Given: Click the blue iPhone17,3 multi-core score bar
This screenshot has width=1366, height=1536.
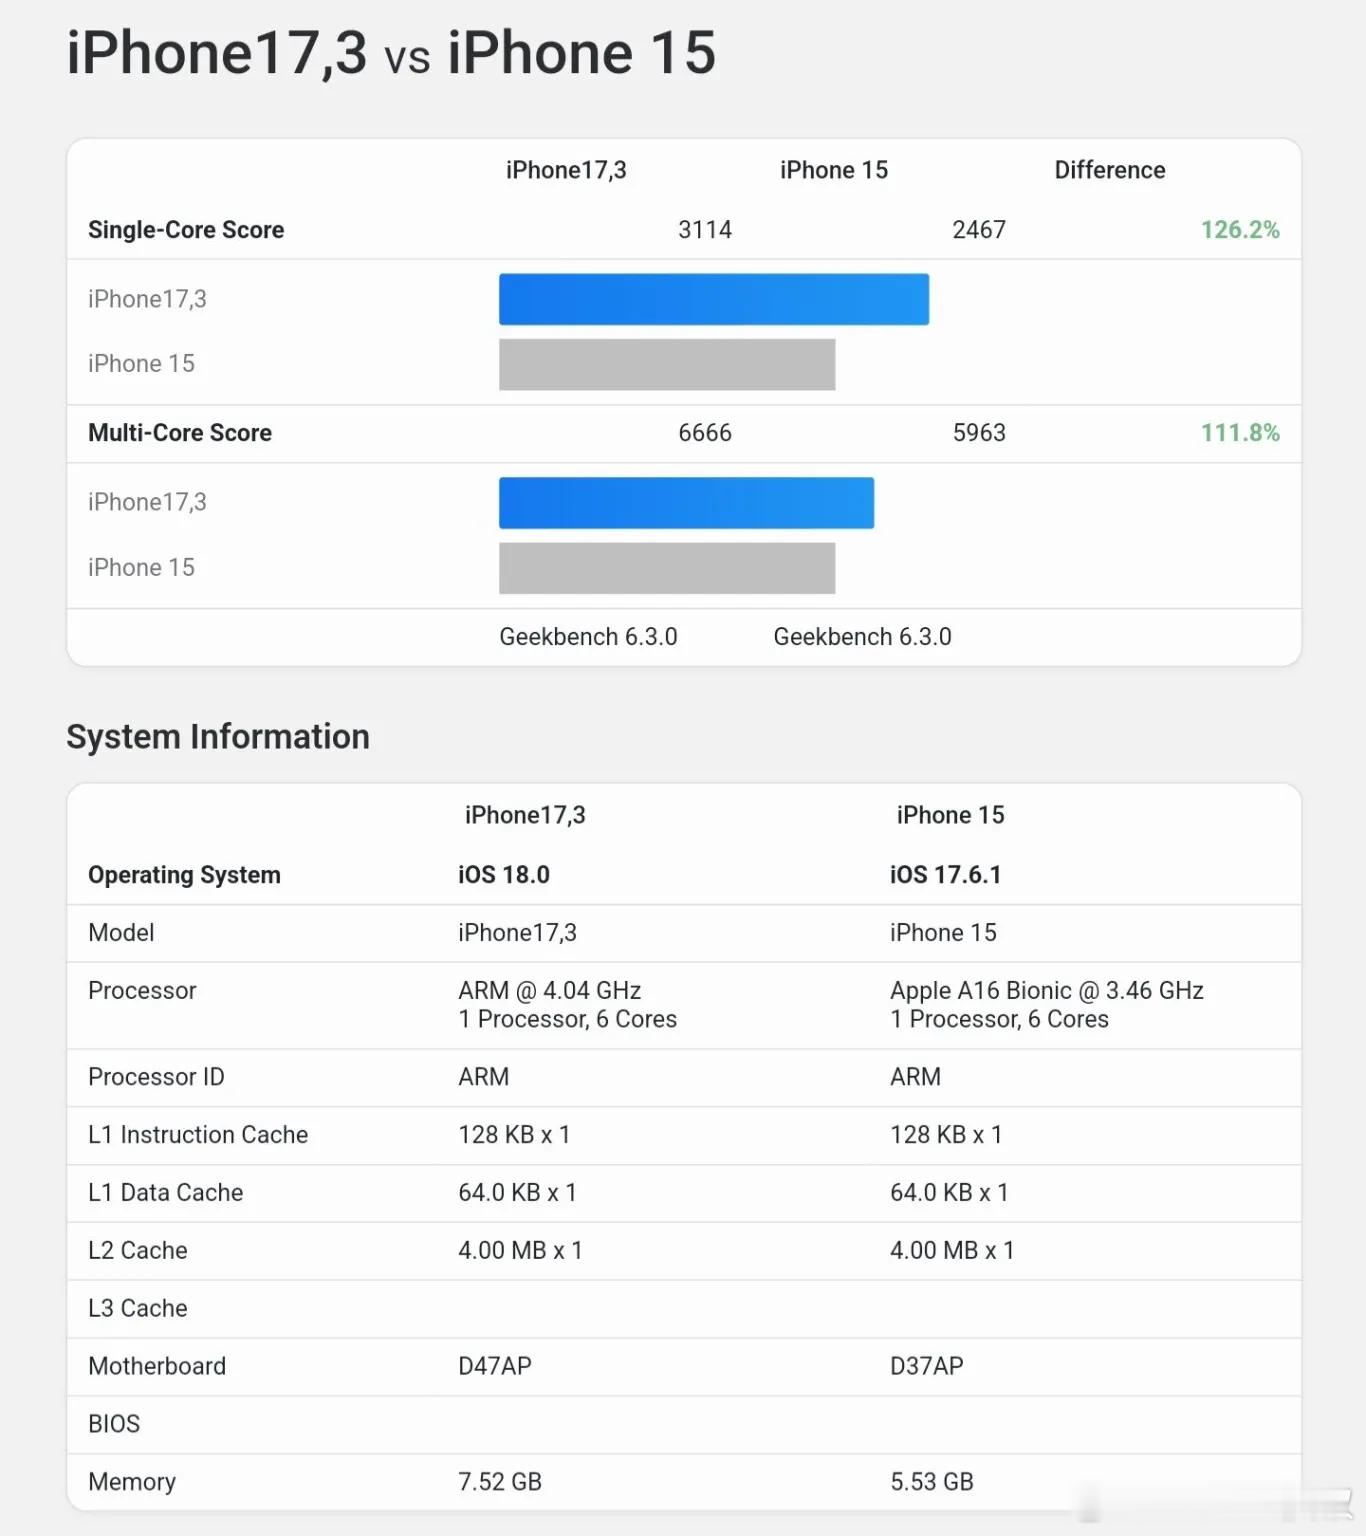Looking at the screenshot, I should click(x=686, y=503).
